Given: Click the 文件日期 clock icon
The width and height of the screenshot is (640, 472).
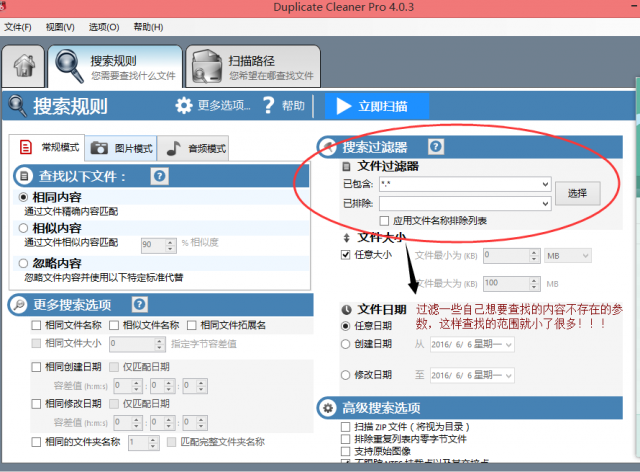Looking at the screenshot, I should (346, 310).
